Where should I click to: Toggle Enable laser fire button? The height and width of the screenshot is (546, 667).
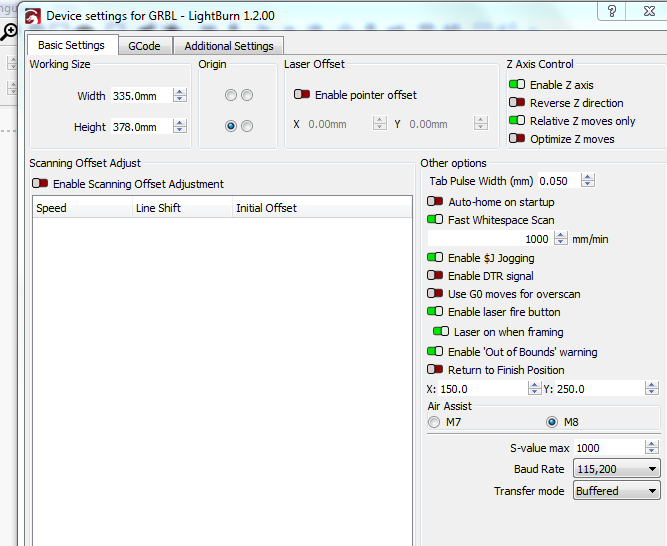[435, 311]
